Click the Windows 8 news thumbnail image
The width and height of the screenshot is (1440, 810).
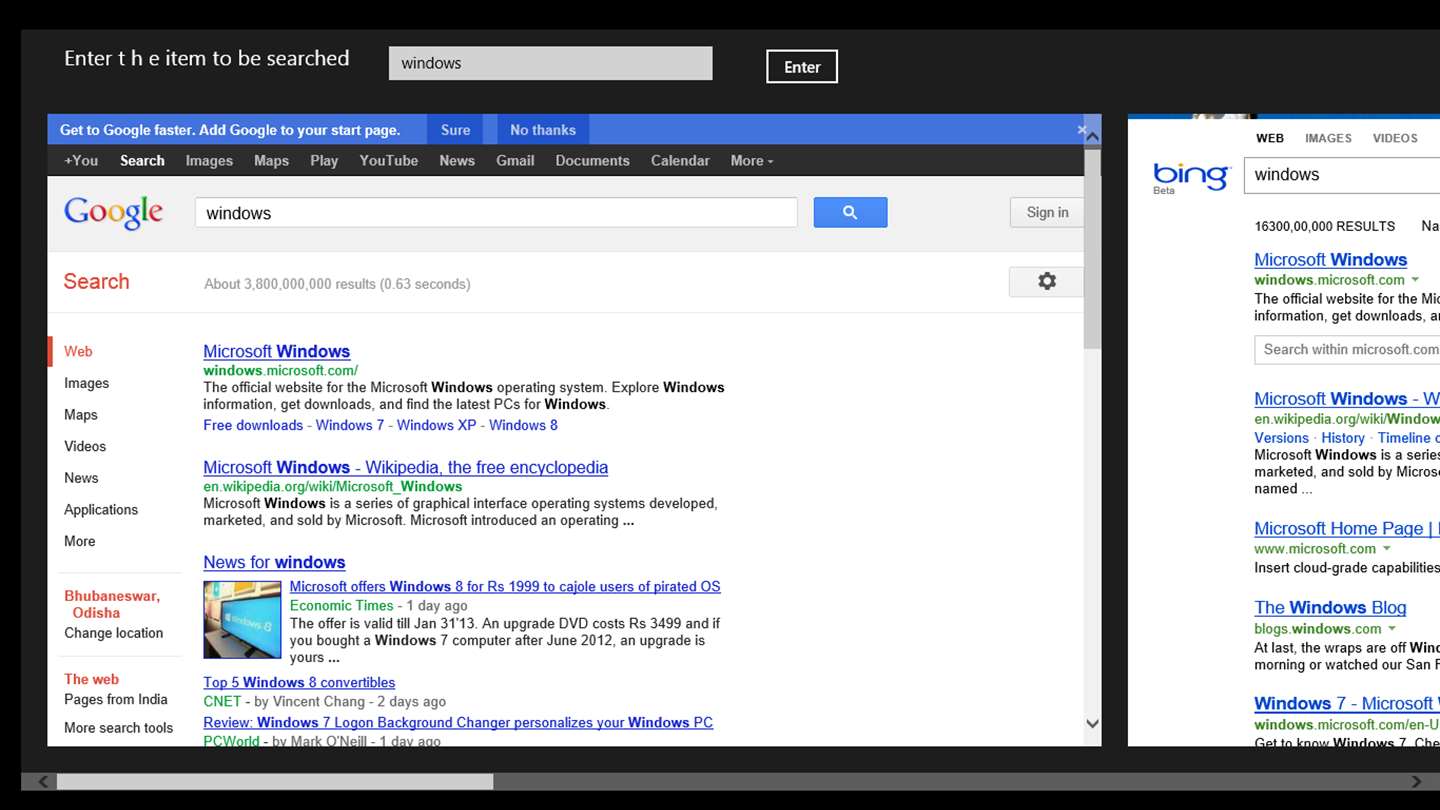pos(242,620)
